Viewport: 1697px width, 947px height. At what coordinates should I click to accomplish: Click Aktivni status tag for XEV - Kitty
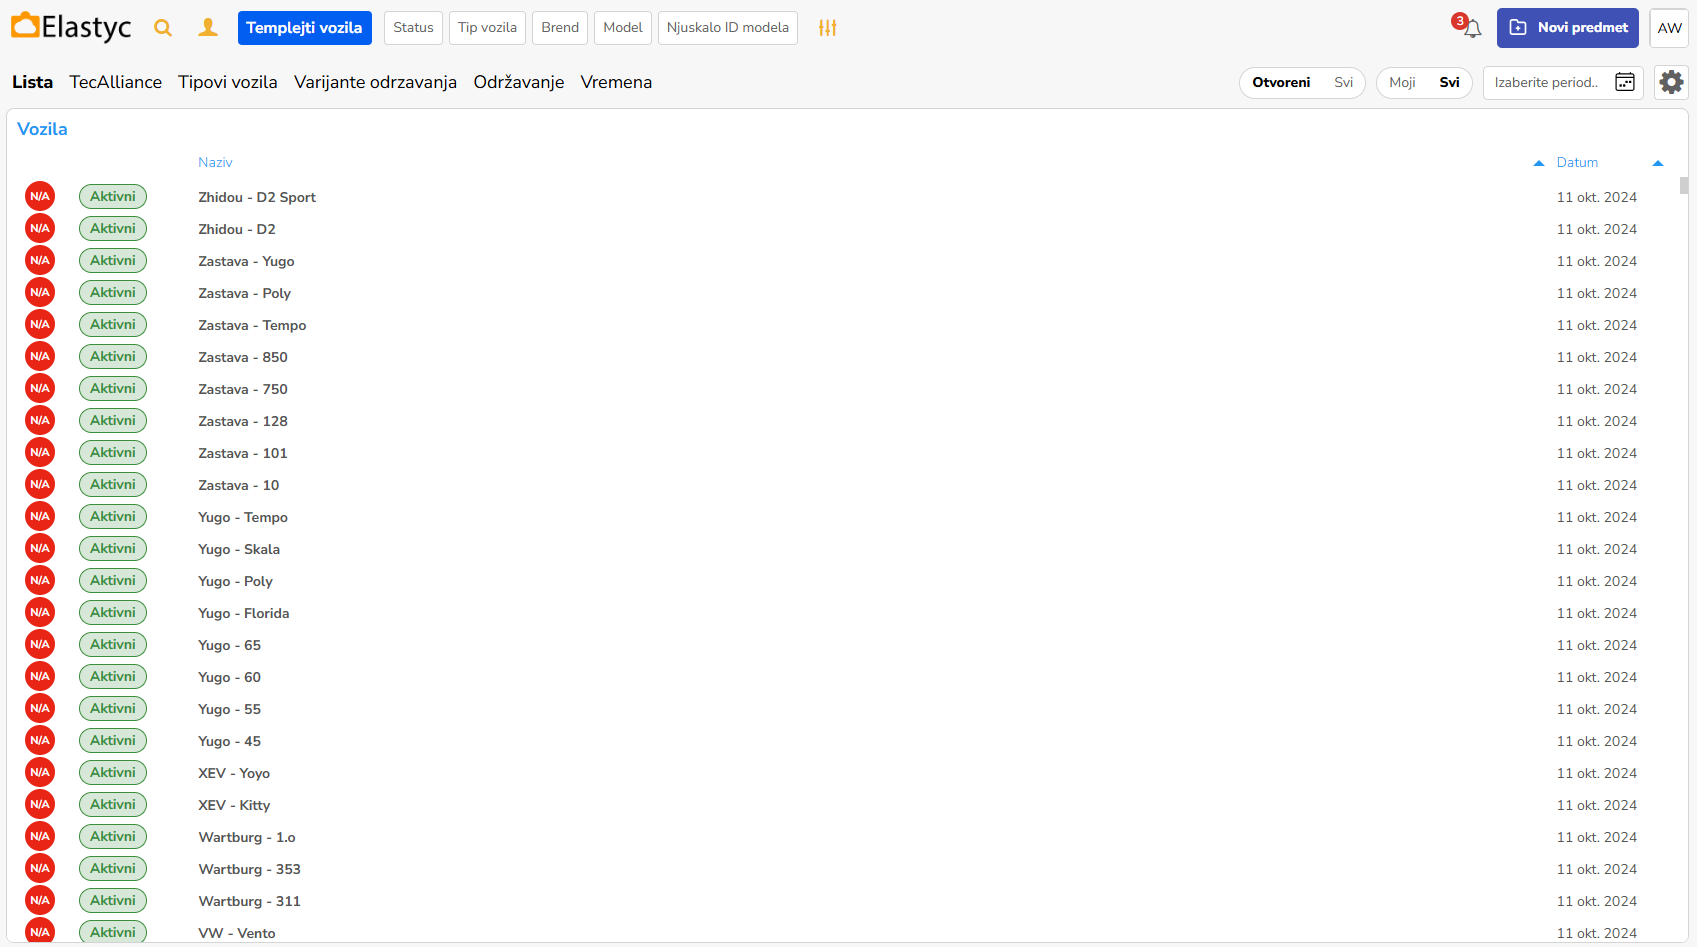(x=113, y=805)
